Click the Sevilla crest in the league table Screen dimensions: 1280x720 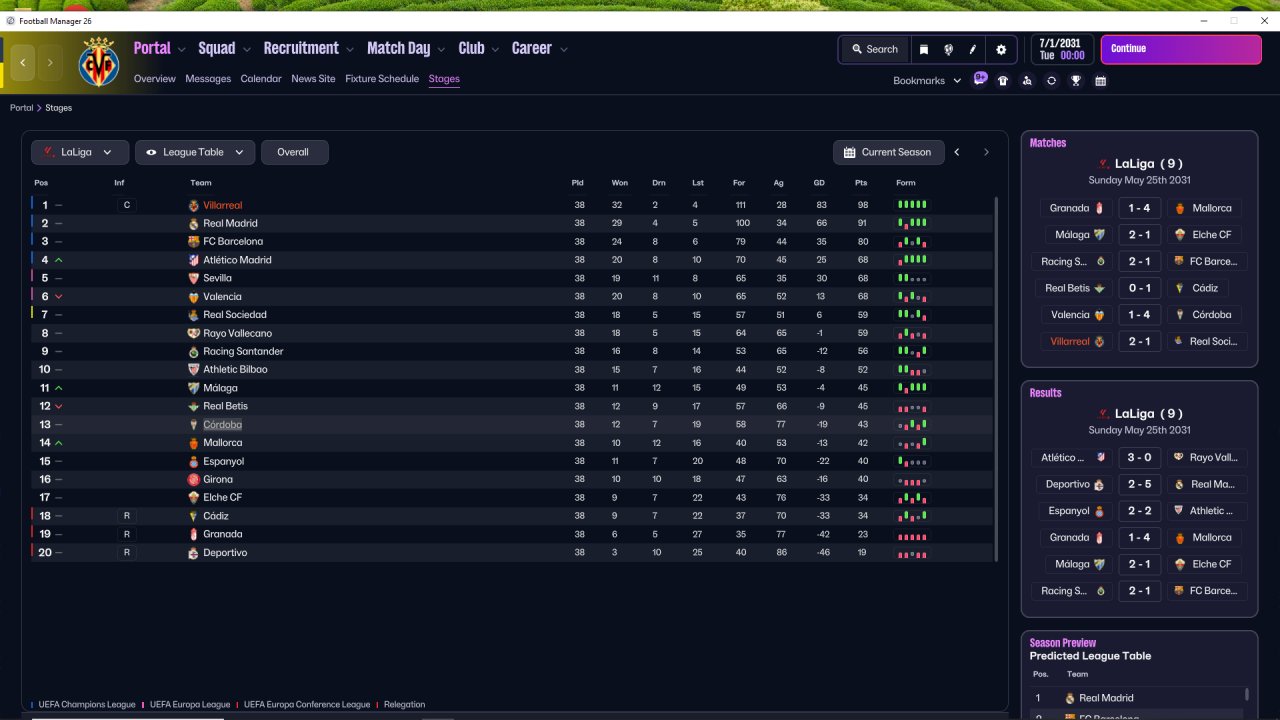coord(194,278)
